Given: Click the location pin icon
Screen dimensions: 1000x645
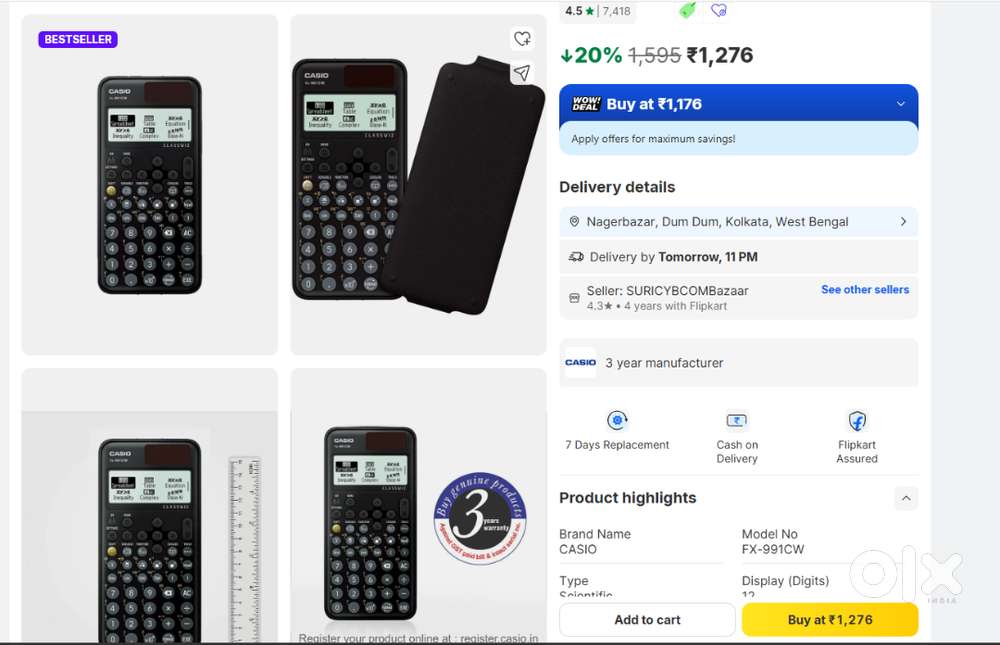Looking at the screenshot, I should tap(574, 221).
